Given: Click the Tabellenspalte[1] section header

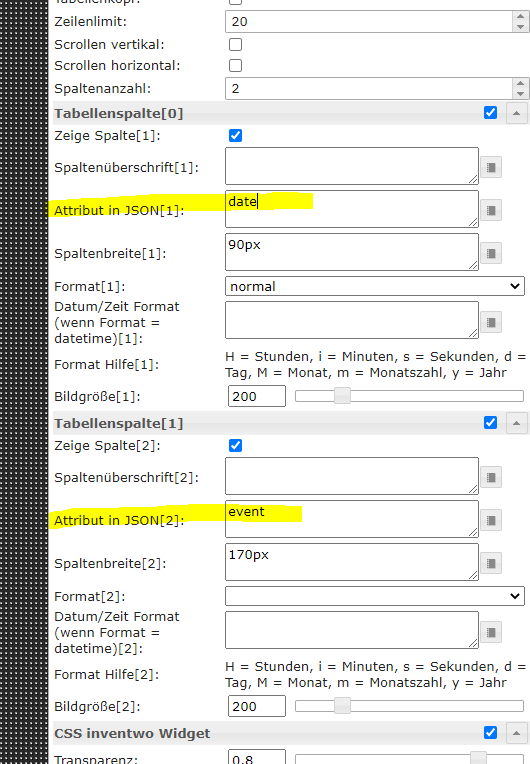Looking at the screenshot, I should (118, 423).
